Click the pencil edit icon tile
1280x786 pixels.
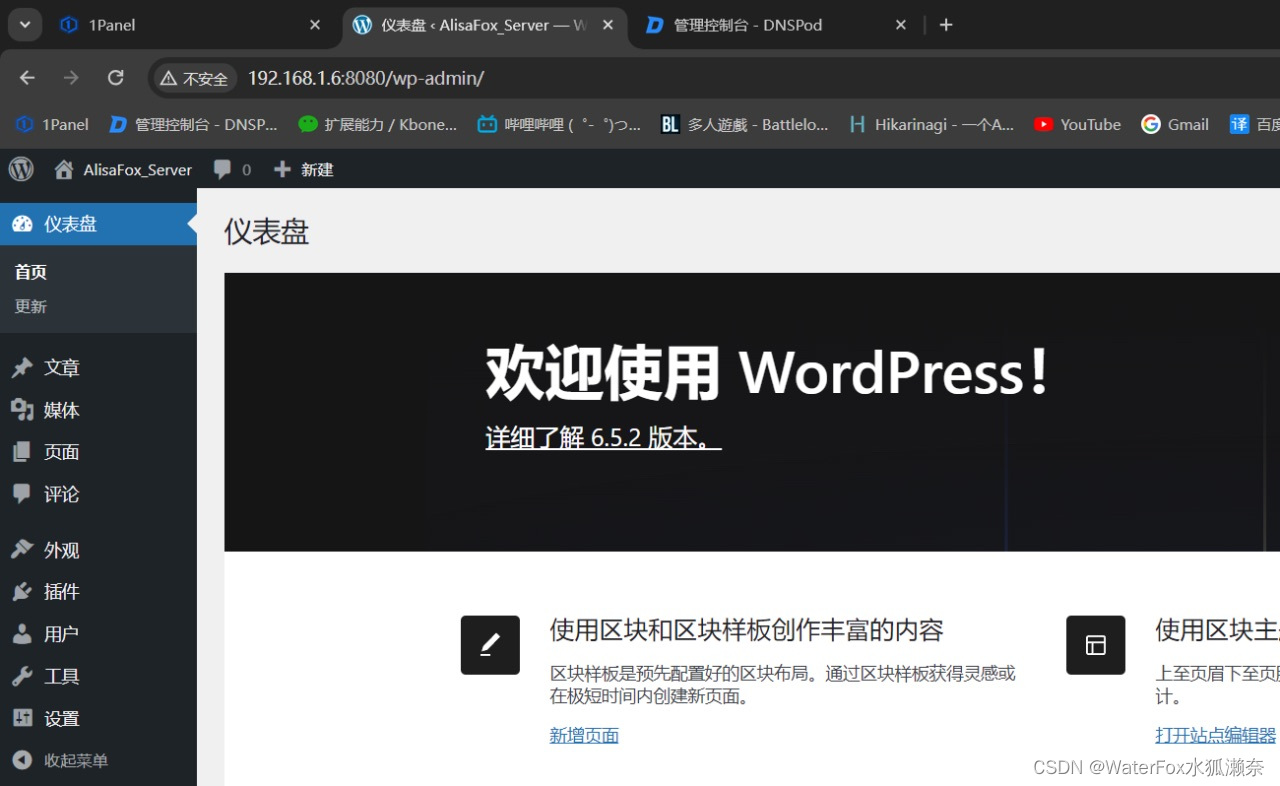[490, 645]
